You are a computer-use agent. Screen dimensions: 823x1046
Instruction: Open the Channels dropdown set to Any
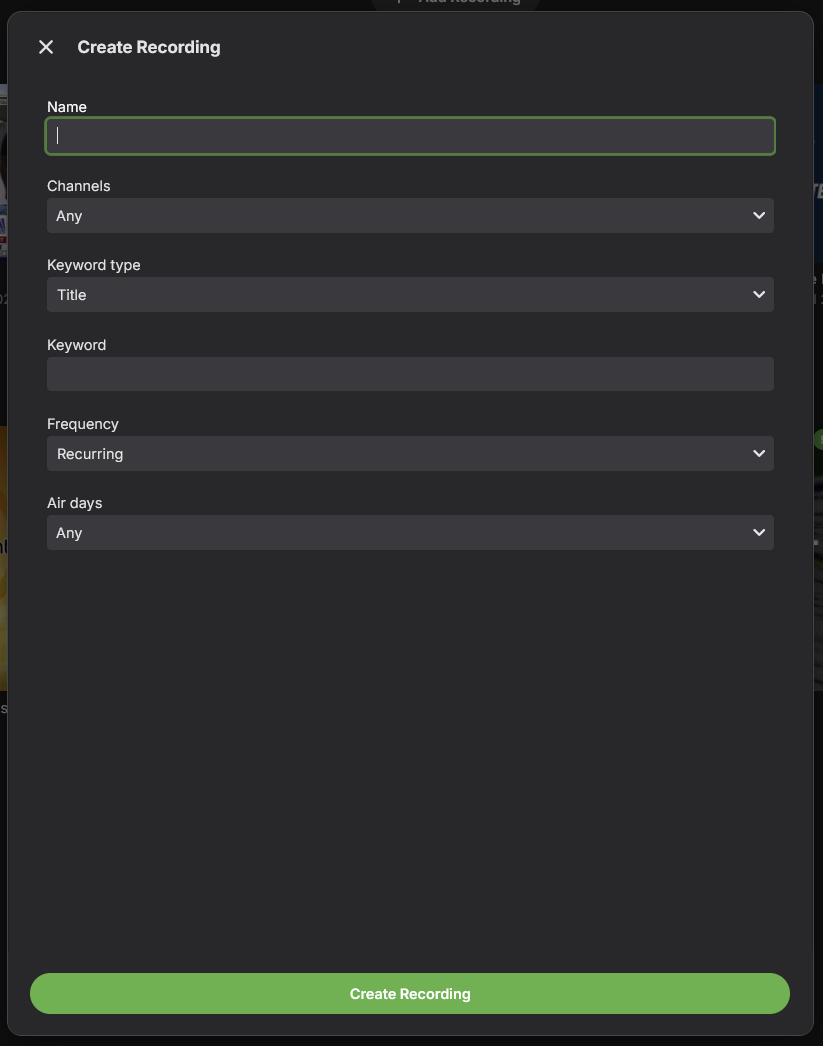coord(400,216)
